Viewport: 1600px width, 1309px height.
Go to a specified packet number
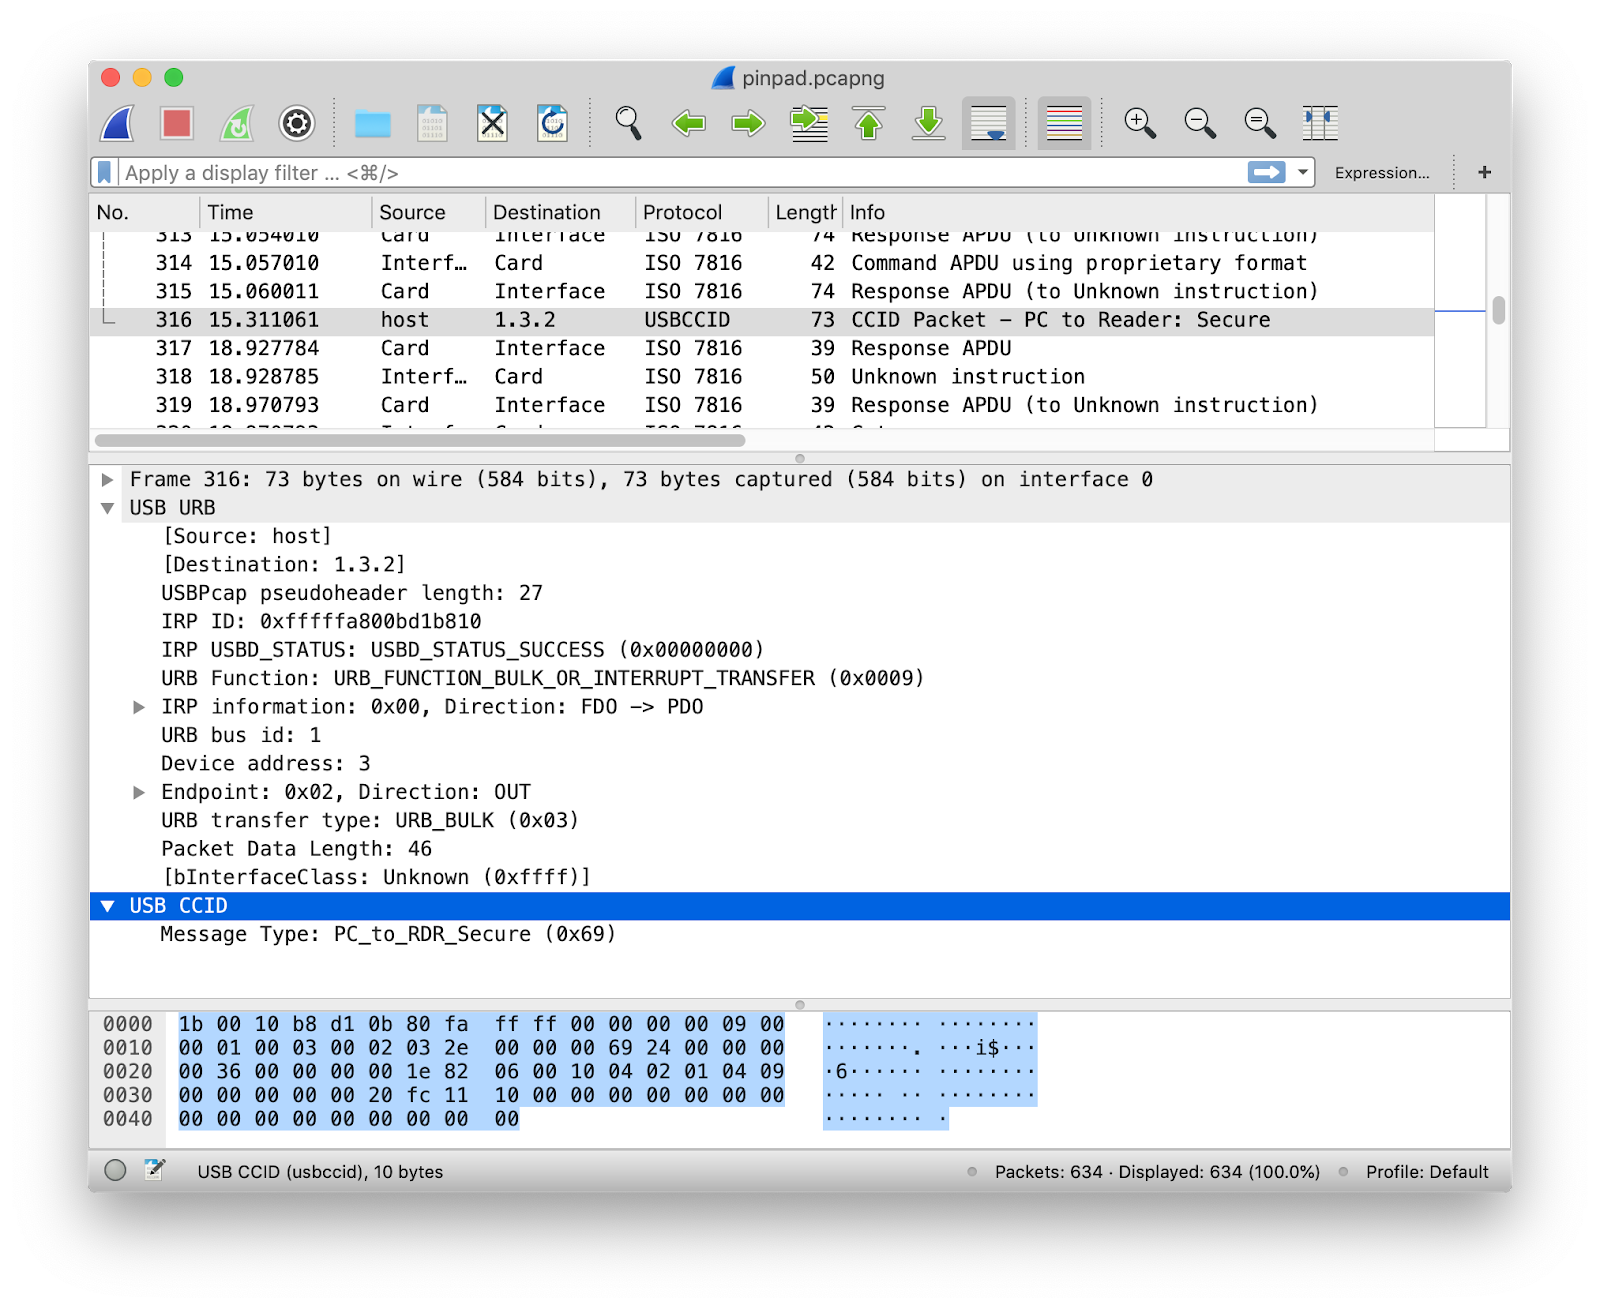tap(809, 124)
